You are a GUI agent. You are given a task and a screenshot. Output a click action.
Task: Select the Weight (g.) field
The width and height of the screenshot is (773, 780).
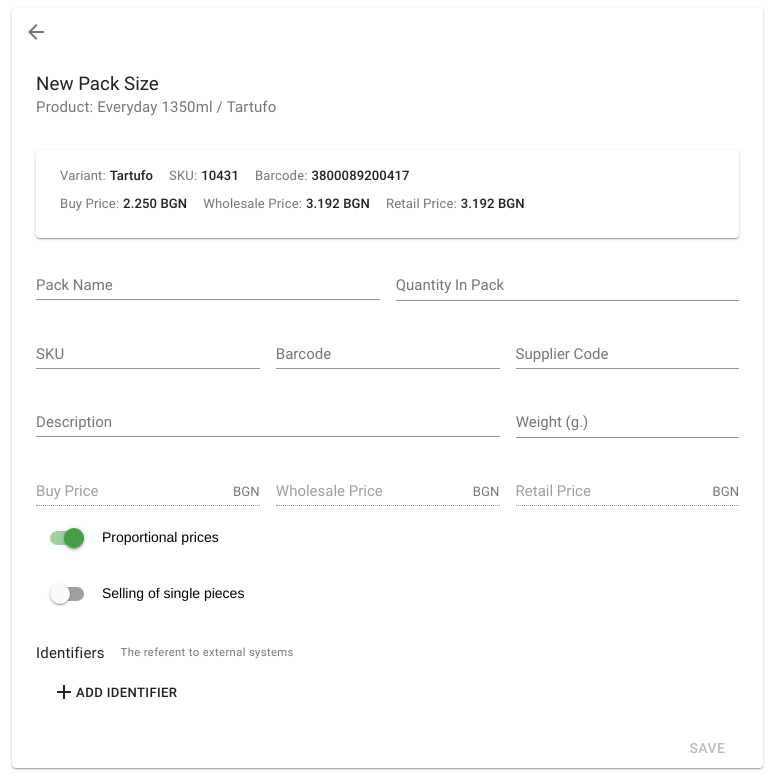[627, 423]
